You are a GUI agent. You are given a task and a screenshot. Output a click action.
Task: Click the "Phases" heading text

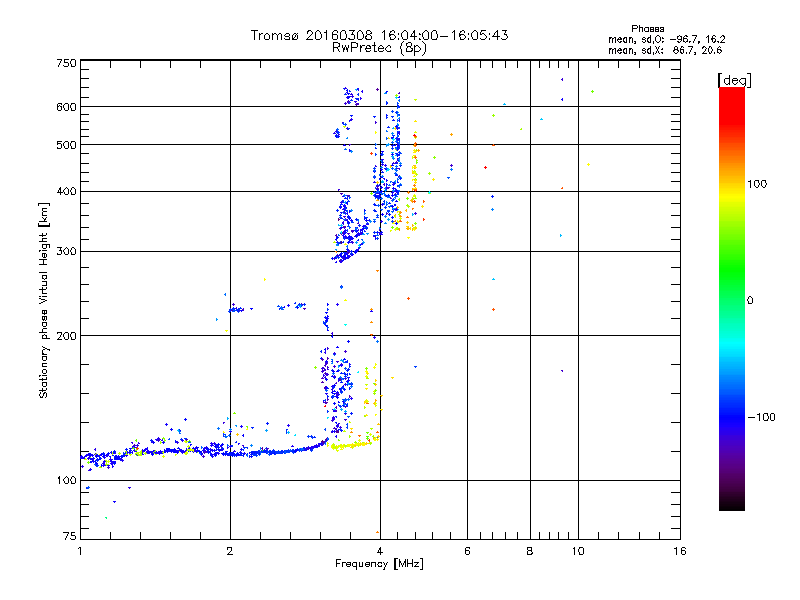647,29
